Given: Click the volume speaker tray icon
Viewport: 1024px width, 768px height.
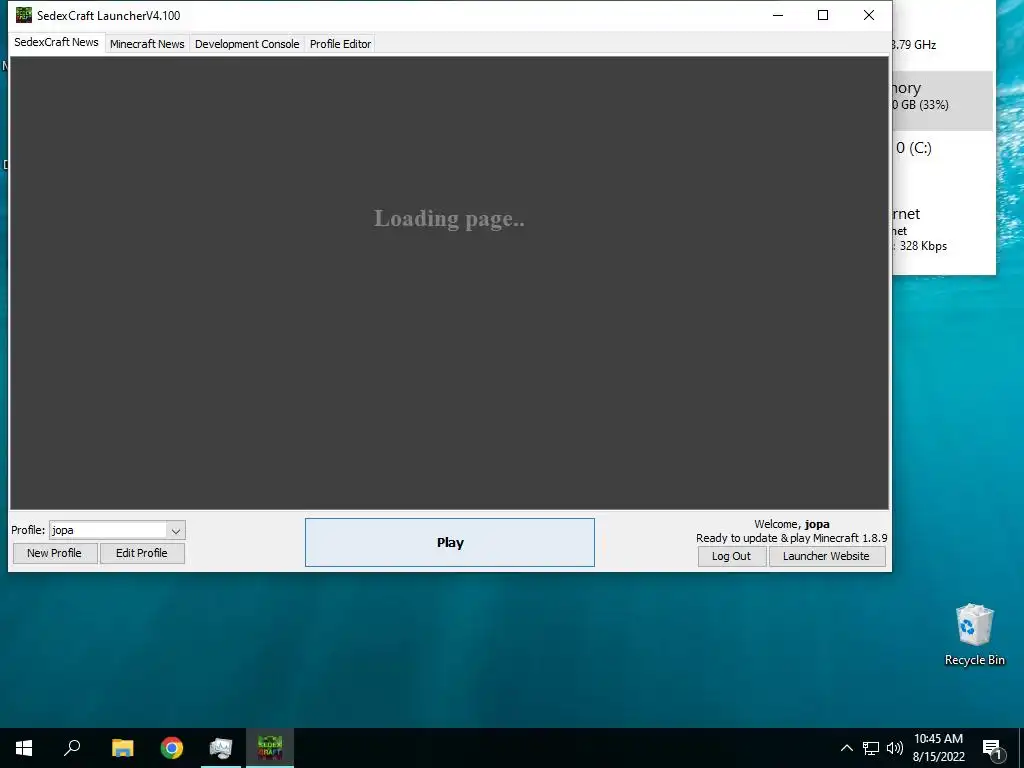Looking at the screenshot, I should coord(895,748).
